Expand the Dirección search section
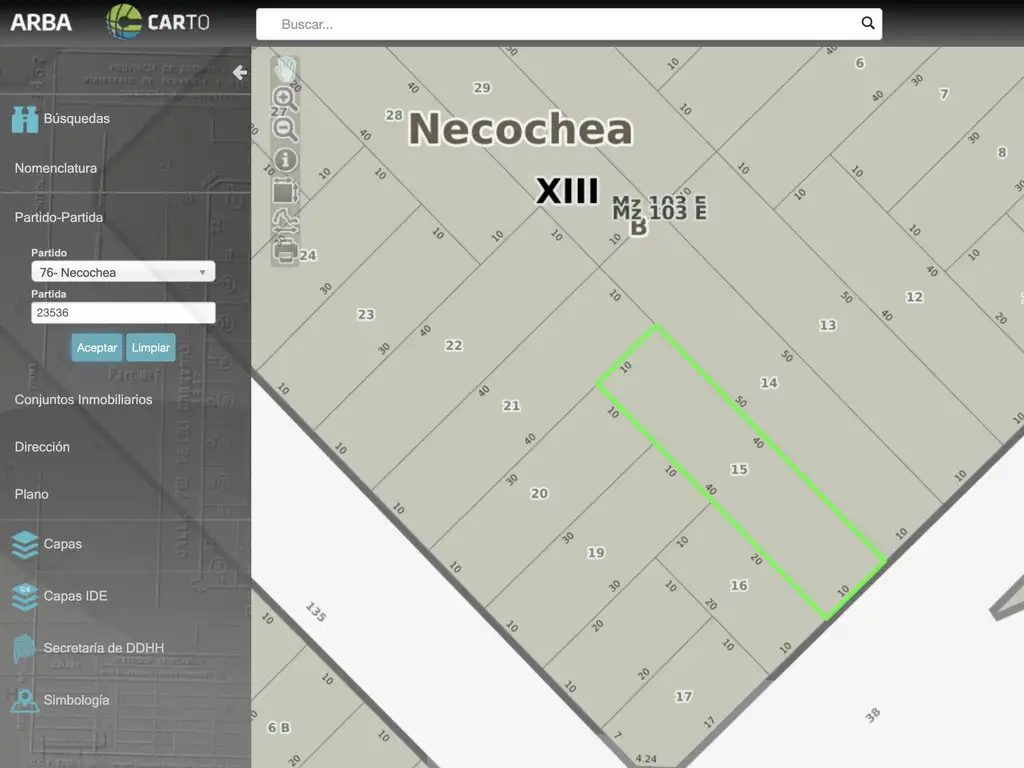The height and width of the screenshot is (768, 1024). point(42,447)
